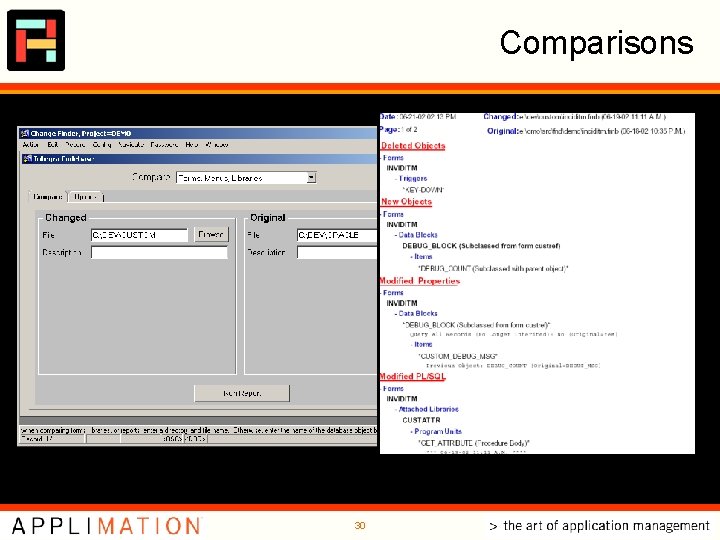Click the New Objects heading in report
The image size is (720, 540).
tap(406, 202)
